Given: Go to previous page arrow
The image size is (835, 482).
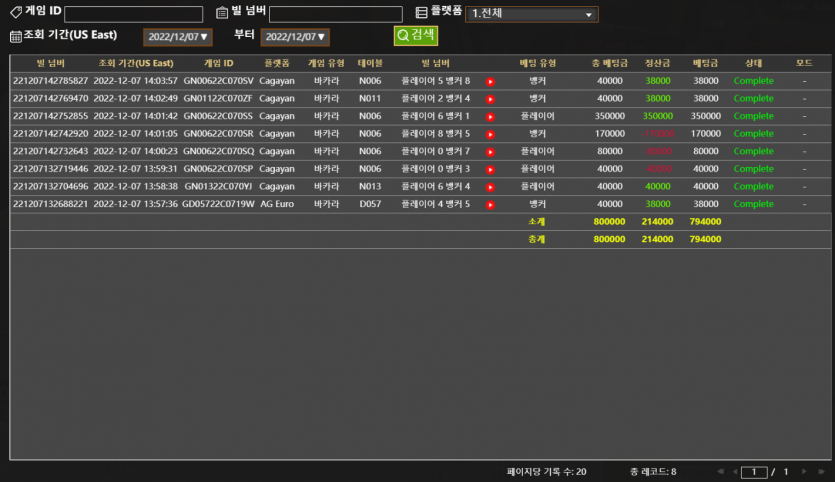Looking at the screenshot, I should point(735,471).
